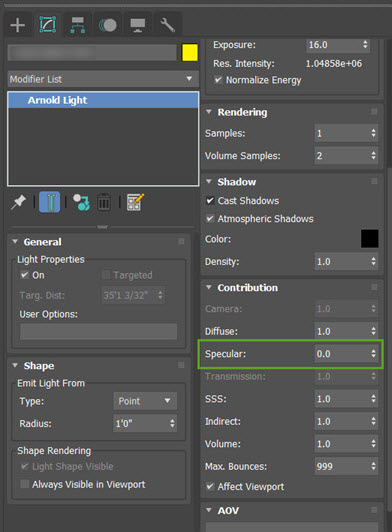Click the Specular value field
The width and height of the screenshot is (392, 532).
[x=346, y=354]
